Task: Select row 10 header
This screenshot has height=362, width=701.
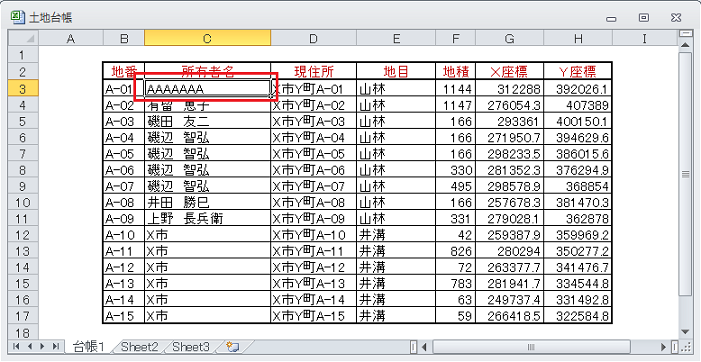Action: [23, 202]
